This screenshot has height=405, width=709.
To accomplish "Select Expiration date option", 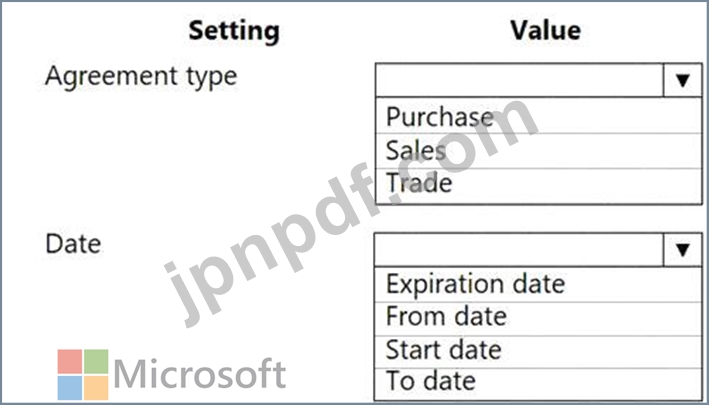I will click(475, 284).
